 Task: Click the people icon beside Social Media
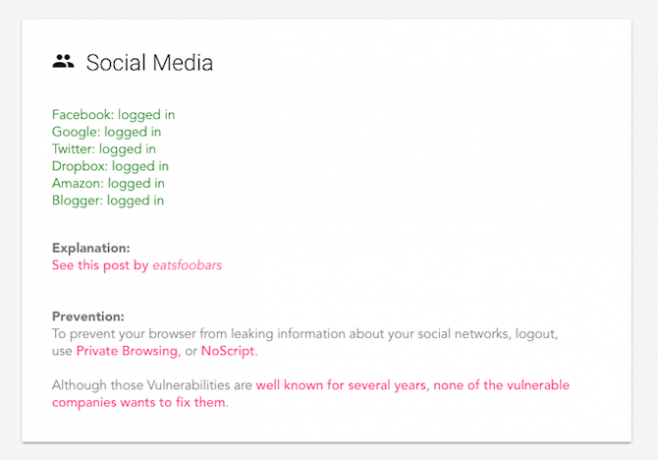(x=63, y=62)
